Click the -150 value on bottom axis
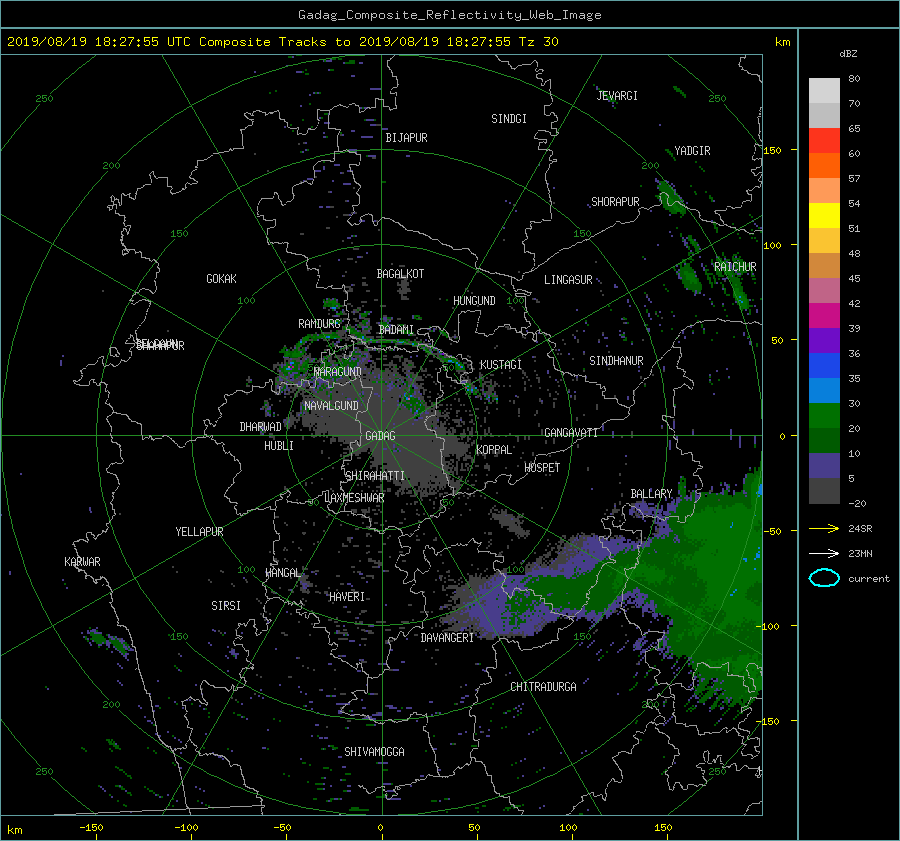Screen dimensions: 900x841 click(91, 827)
